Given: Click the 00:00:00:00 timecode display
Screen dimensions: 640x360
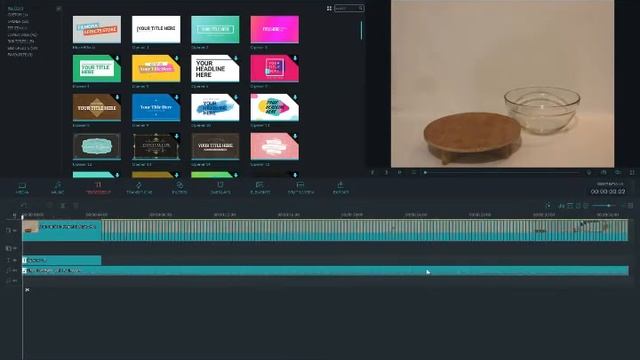Looking at the screenshot, I should pos(608,191).
